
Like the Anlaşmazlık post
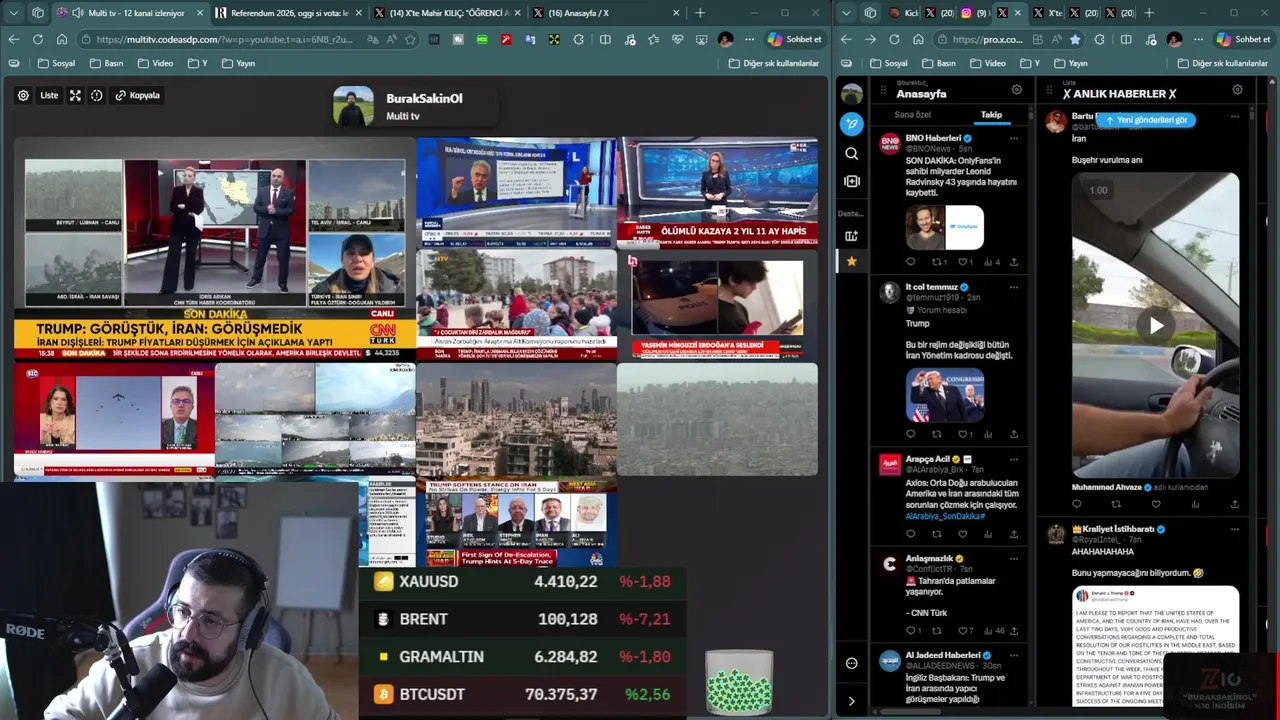click(x=965, y=631)
